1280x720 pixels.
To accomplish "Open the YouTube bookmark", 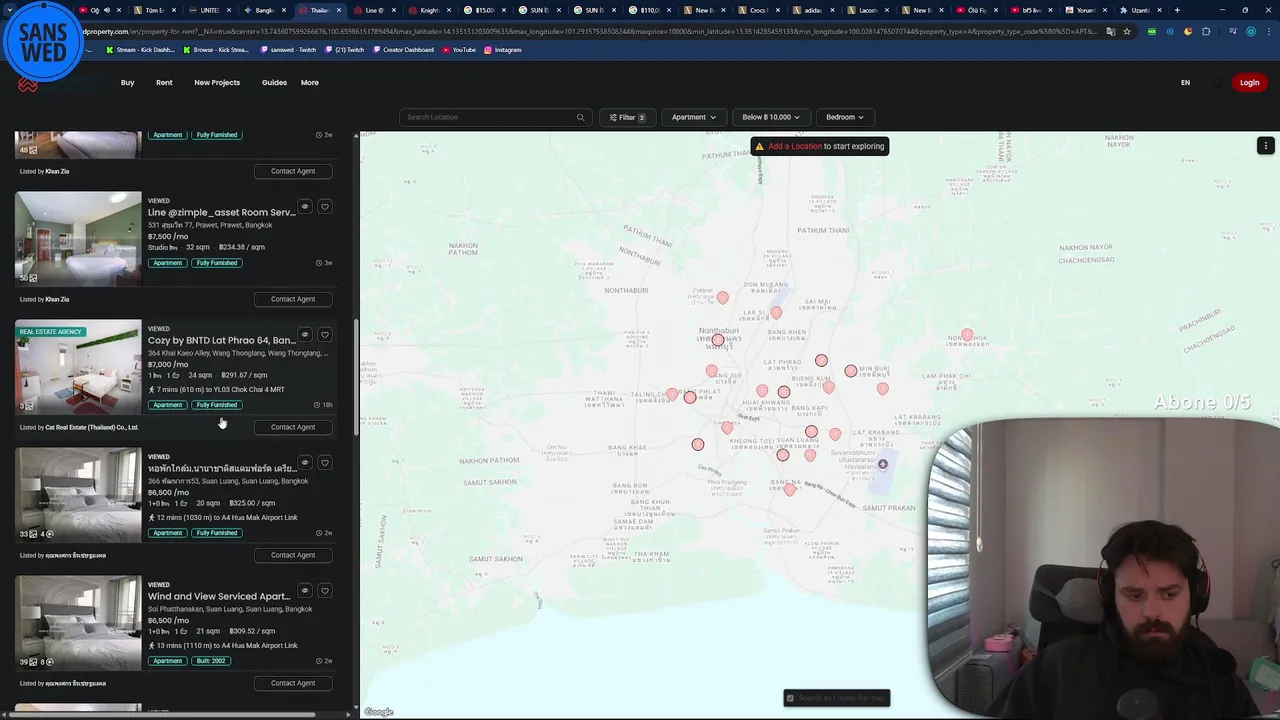I will click(x=459, y=50).
